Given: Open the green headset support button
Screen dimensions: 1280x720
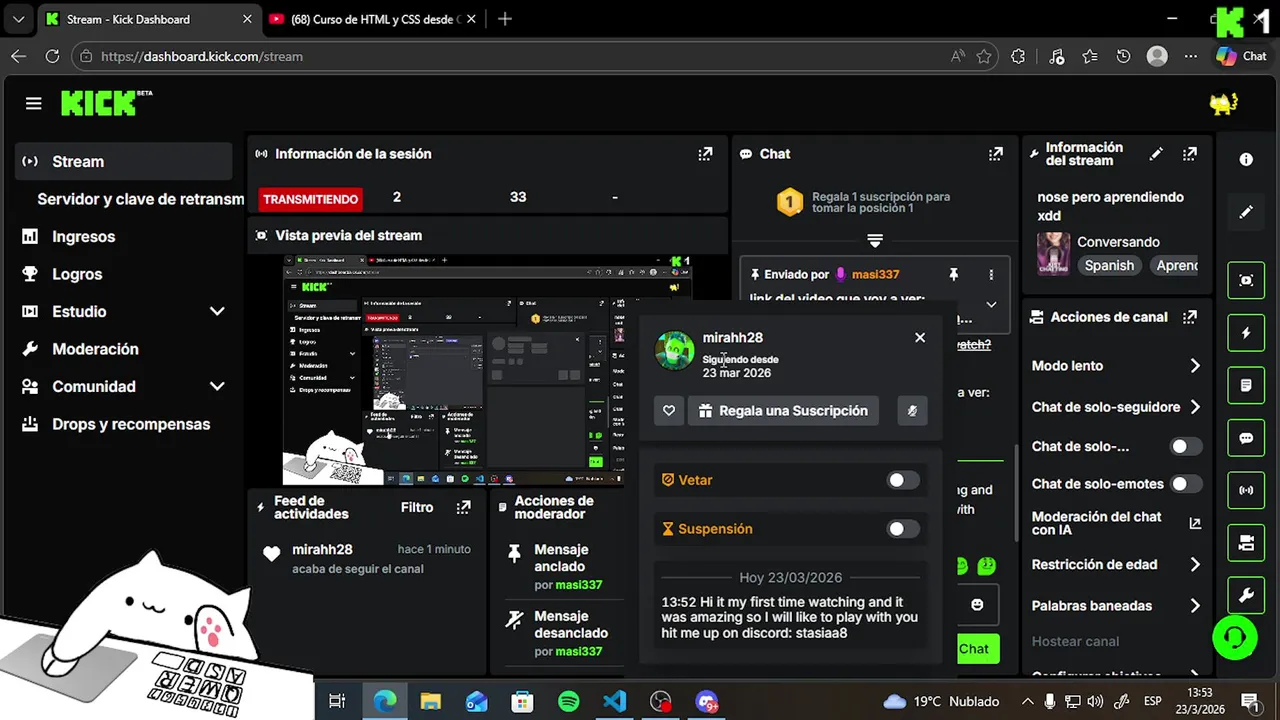Looking at the screenshot, I should (1234, 637).
